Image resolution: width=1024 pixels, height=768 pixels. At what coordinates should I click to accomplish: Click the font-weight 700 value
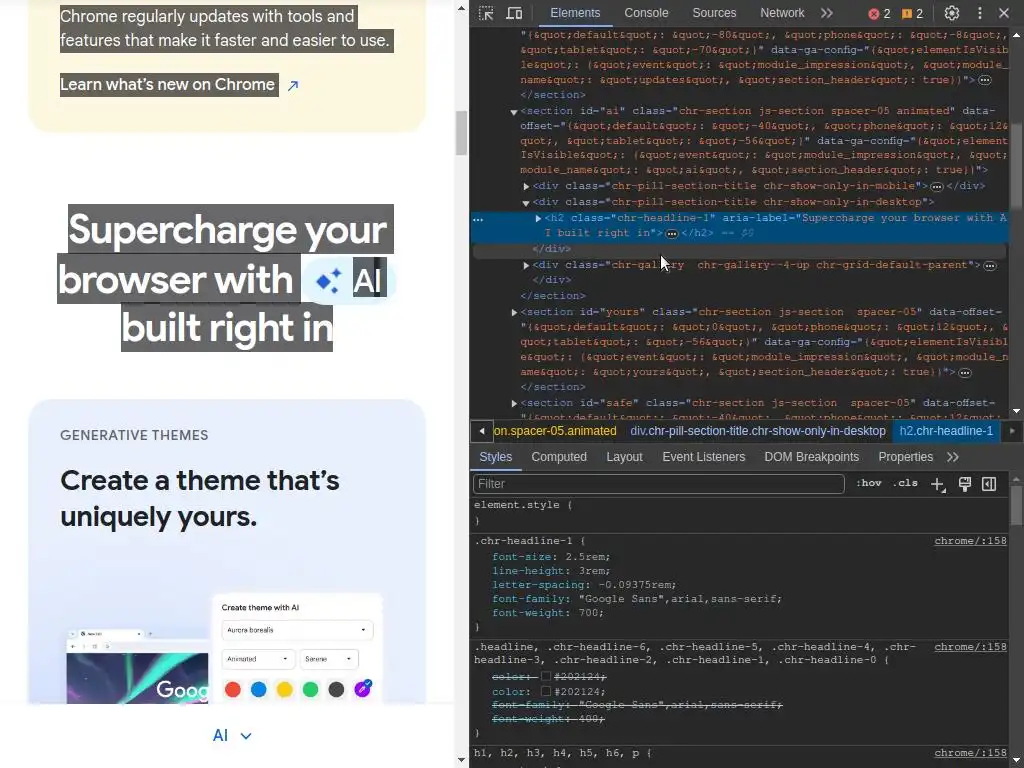pyautogui.click(x=588, y=613)
